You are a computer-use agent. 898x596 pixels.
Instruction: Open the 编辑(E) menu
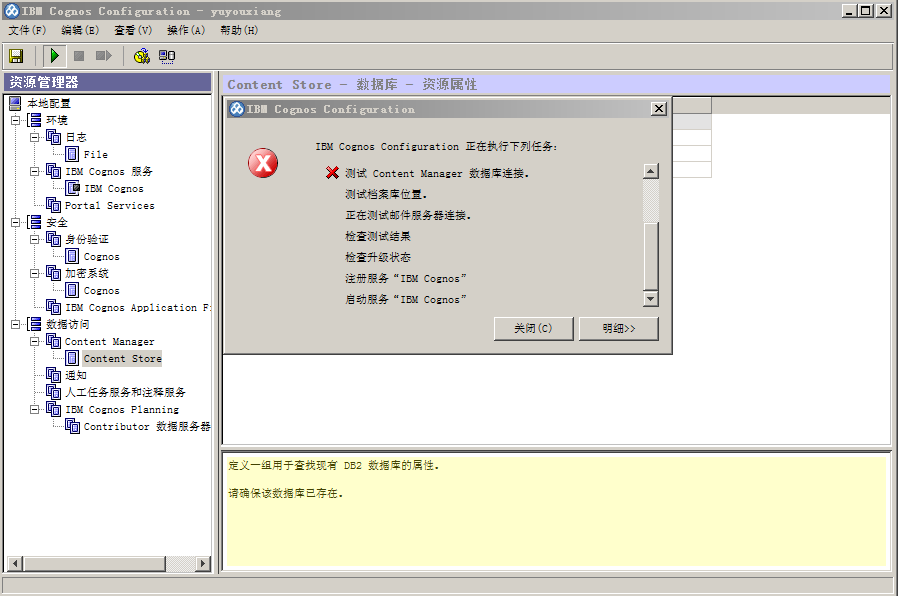(80, 30)
